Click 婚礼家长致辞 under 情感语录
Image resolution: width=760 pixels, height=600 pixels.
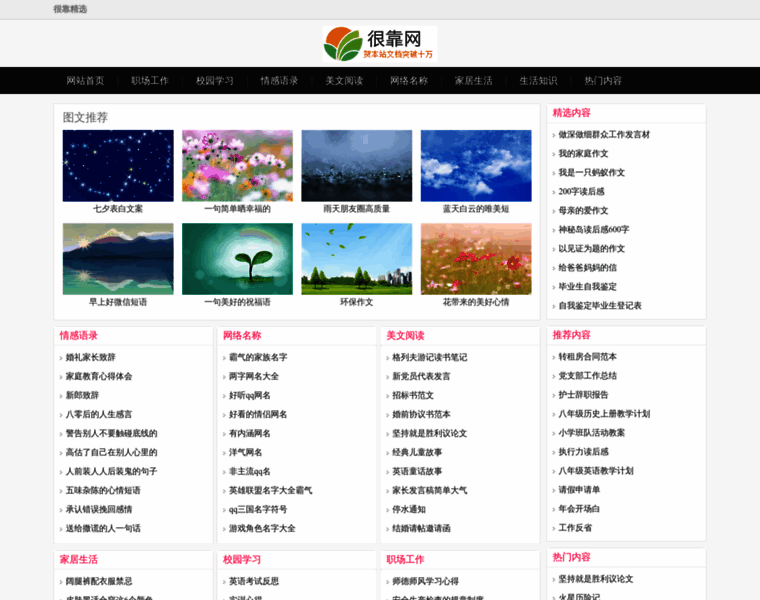click(x=90, y=357)
